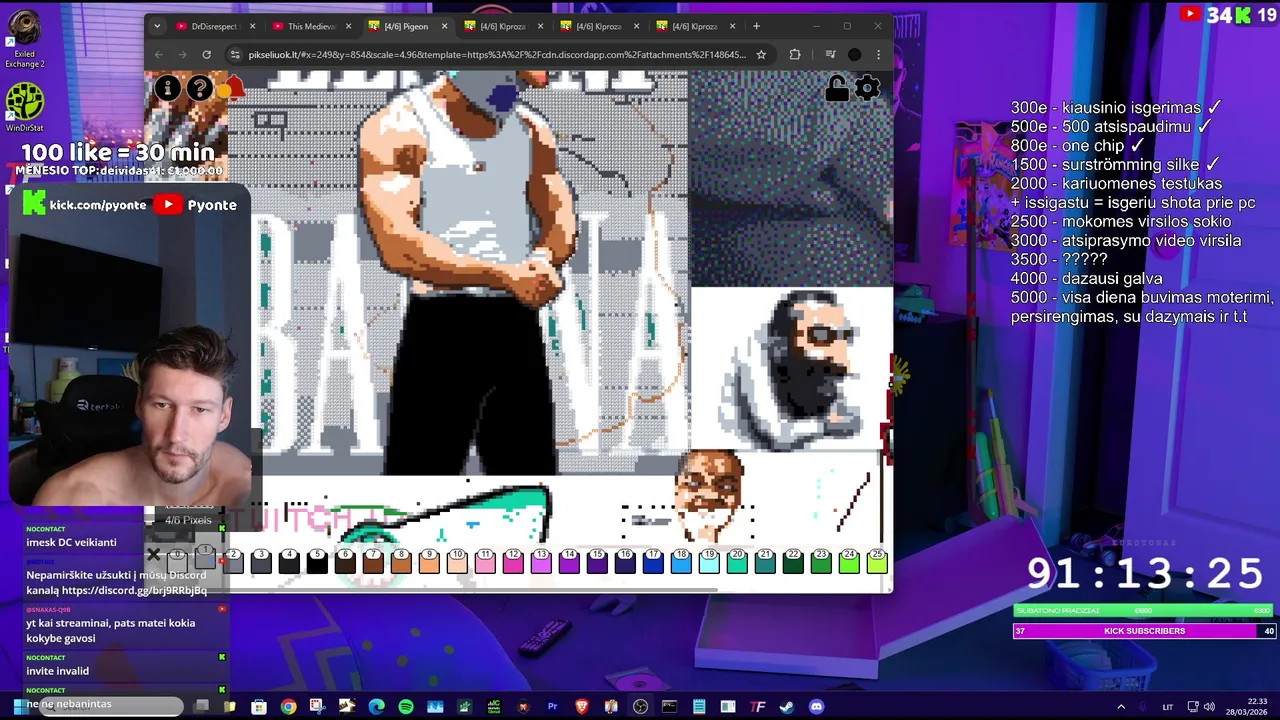The image size is (1280, 720).
Task: Open the info icon on the canvas
Action: click(x=167, y=88)
